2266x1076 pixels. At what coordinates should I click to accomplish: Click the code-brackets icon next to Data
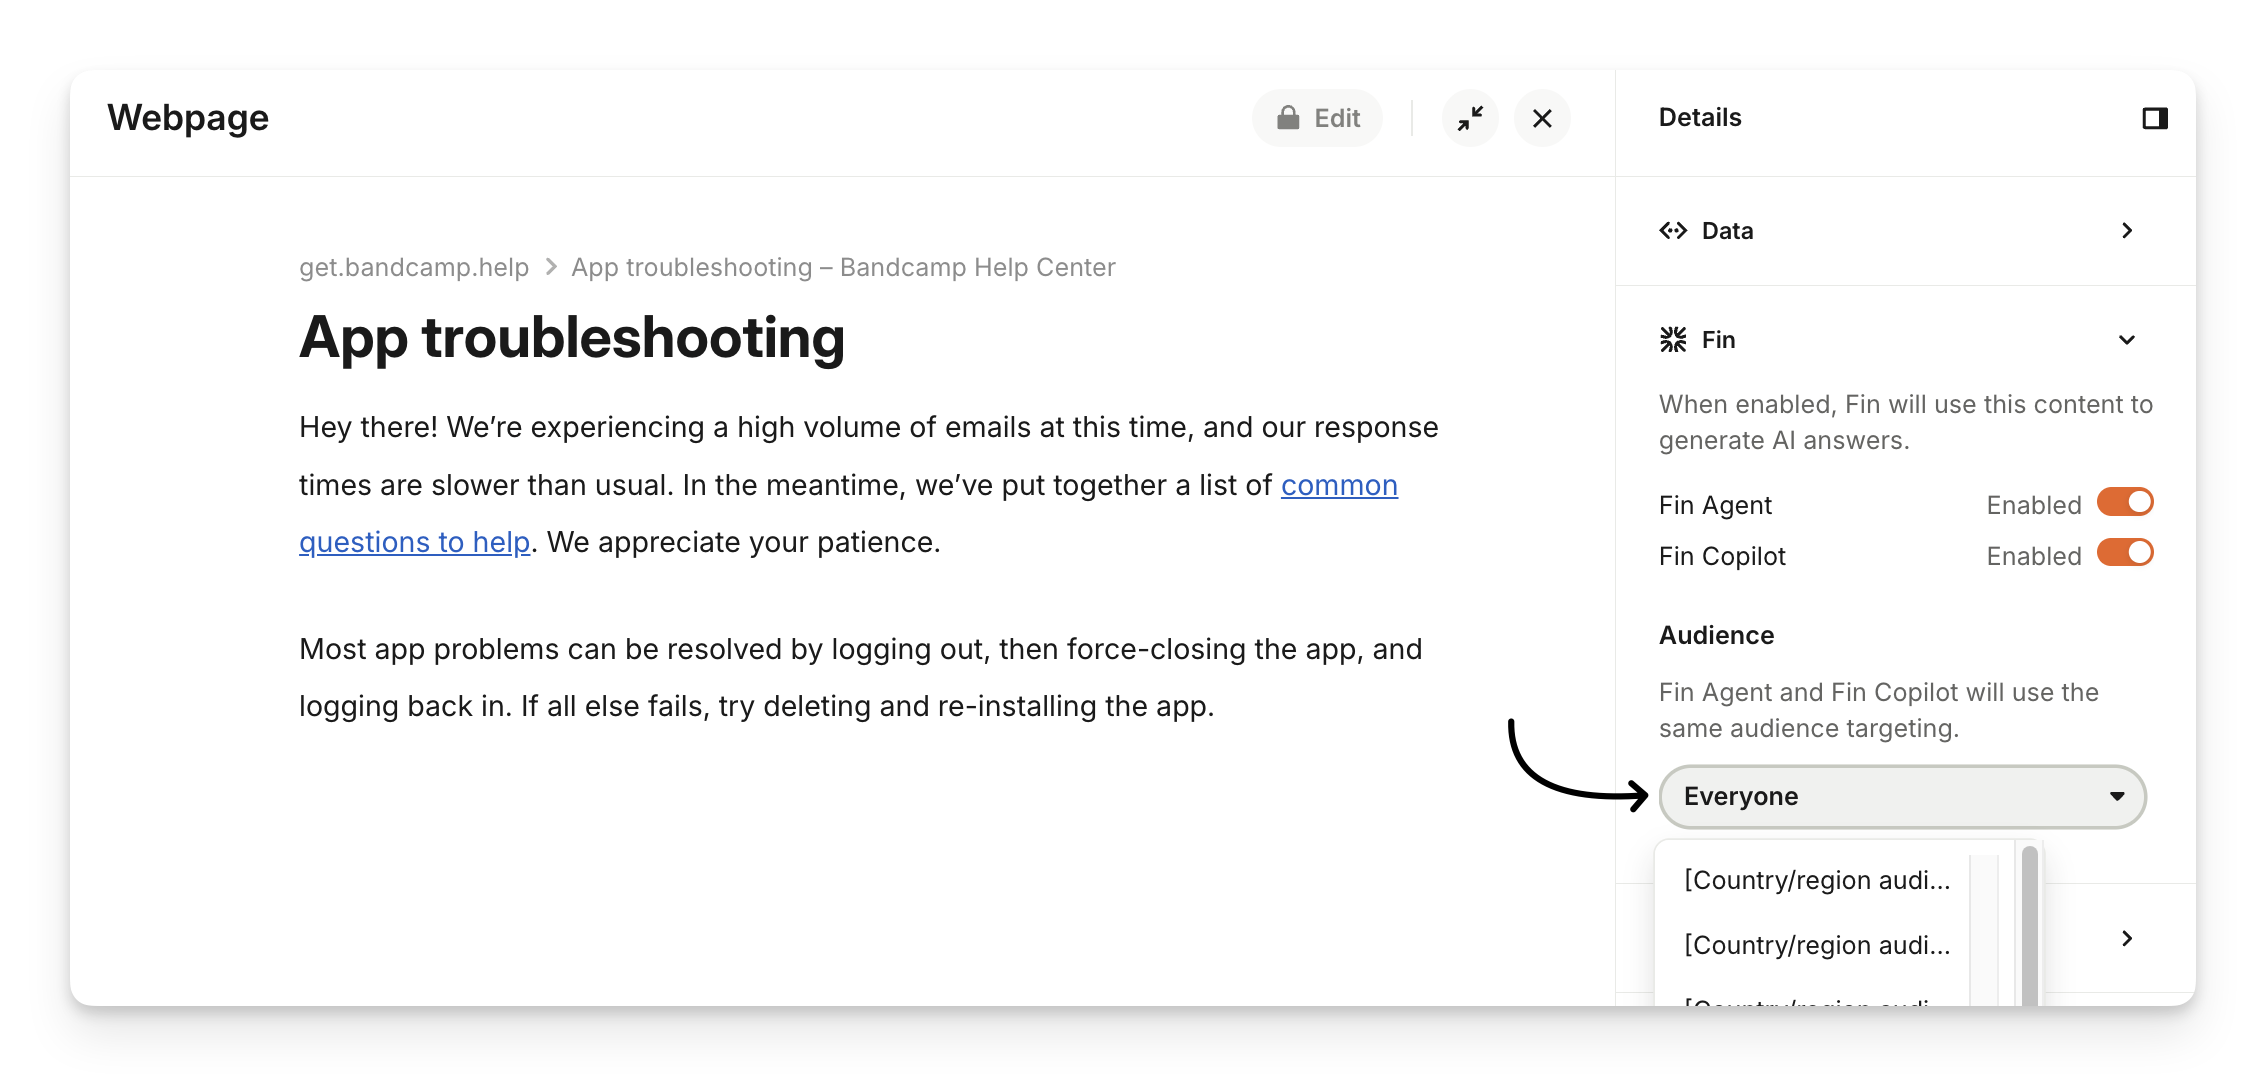(1673, 231)
